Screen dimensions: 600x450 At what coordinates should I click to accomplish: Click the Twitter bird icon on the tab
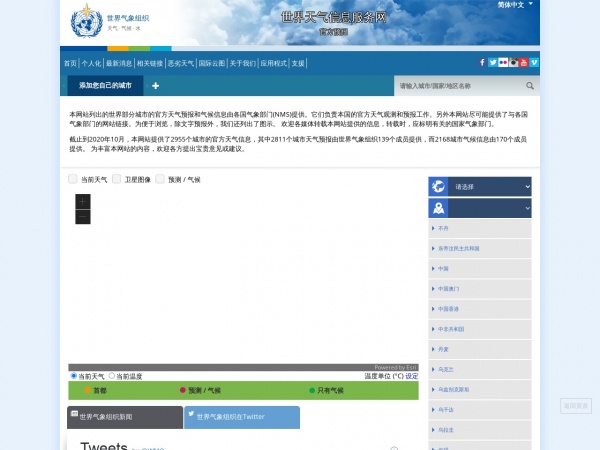pyautogui.click(x=191, y=413)
